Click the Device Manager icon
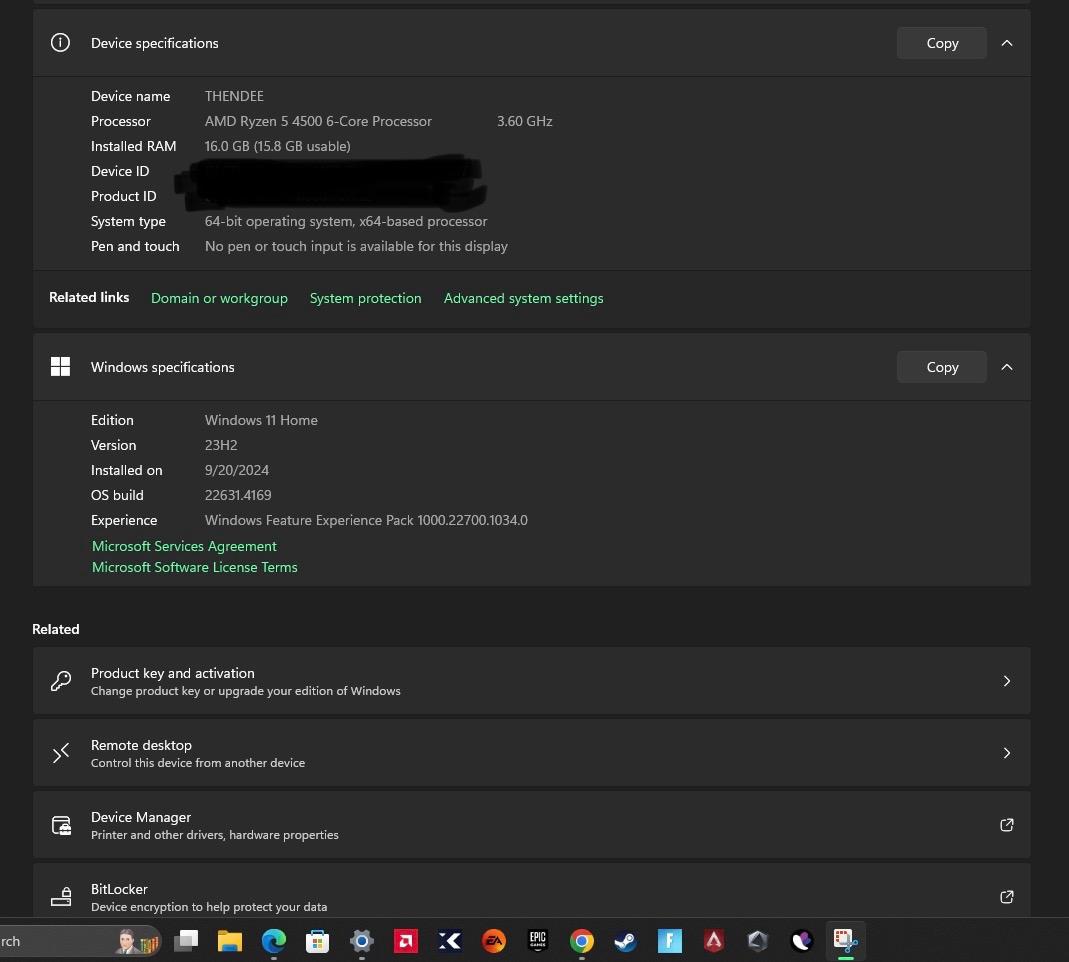The height and width of the screenshot is (962, 1069). (61, 825)
